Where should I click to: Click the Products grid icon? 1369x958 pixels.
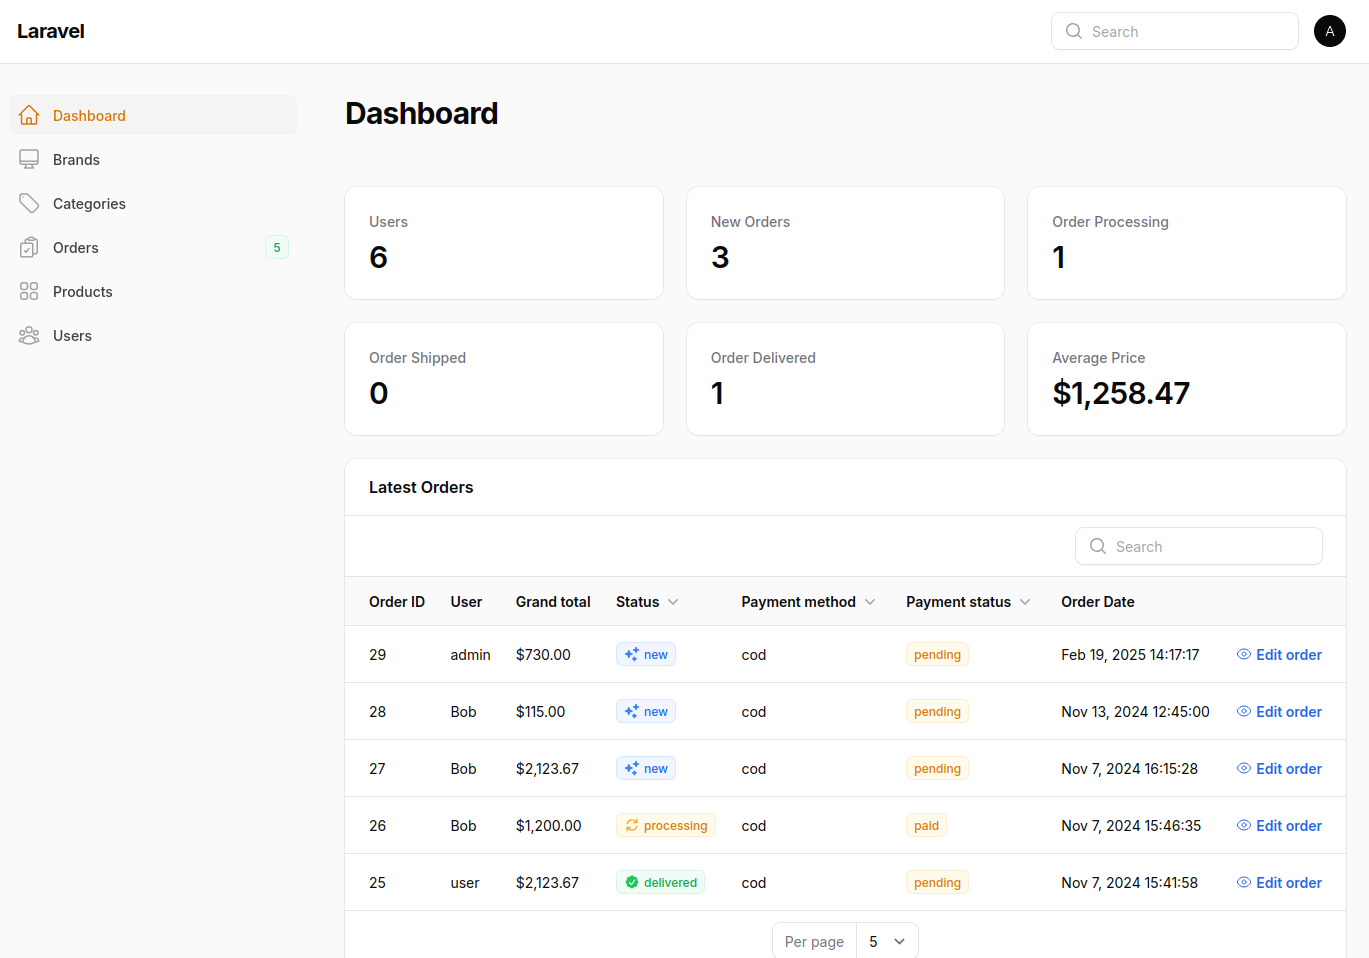[29, 291]
